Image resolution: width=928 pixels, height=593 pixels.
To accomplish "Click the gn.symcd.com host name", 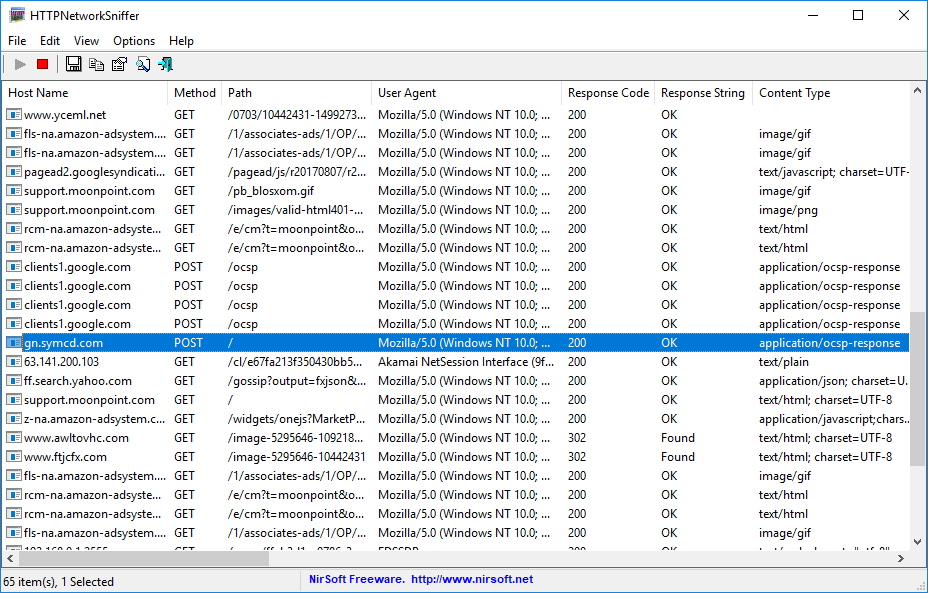I will 63,343.
